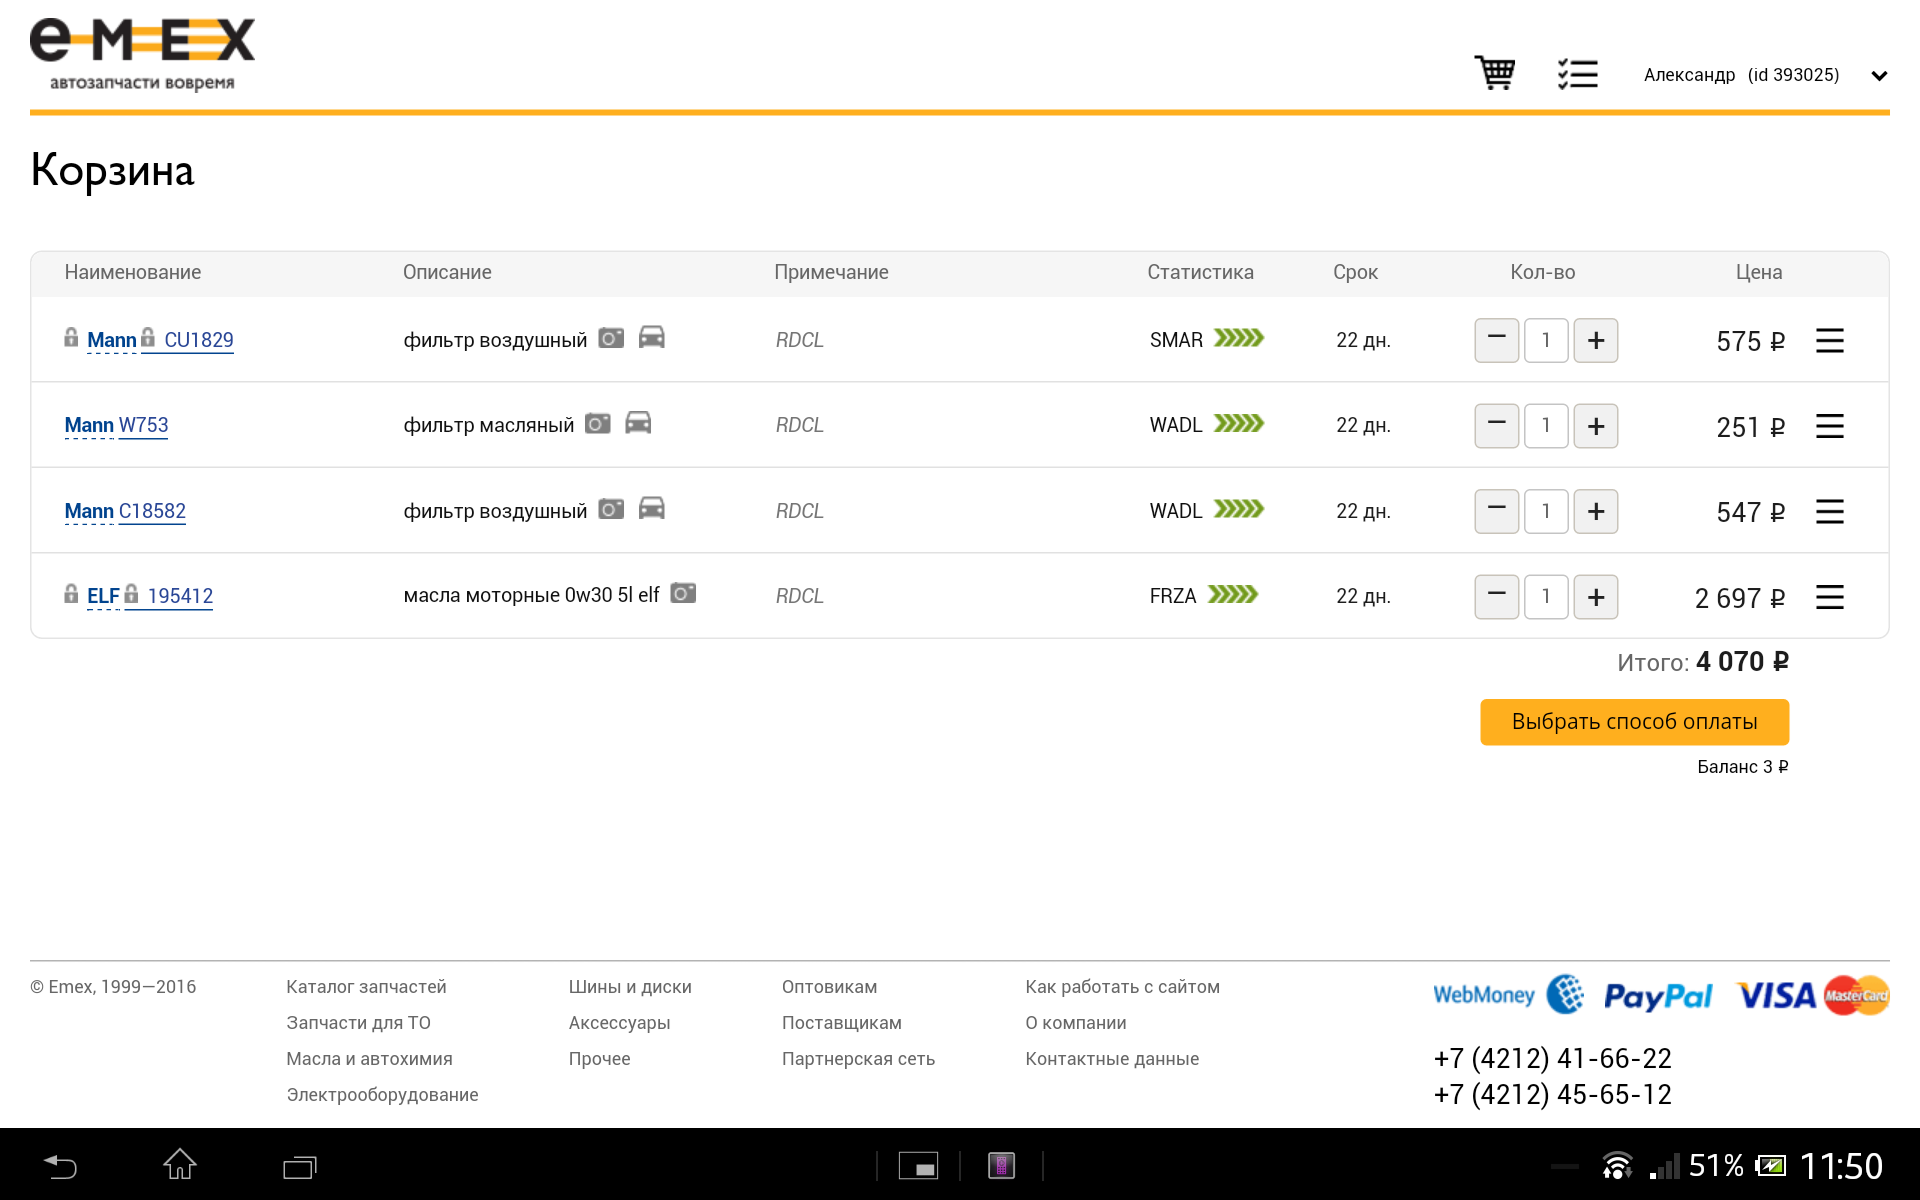Screen dimensions: 1920x1200
Task: Click WADL statistics arrows for Mann C18582
Action: click(x=1239, y=509)
